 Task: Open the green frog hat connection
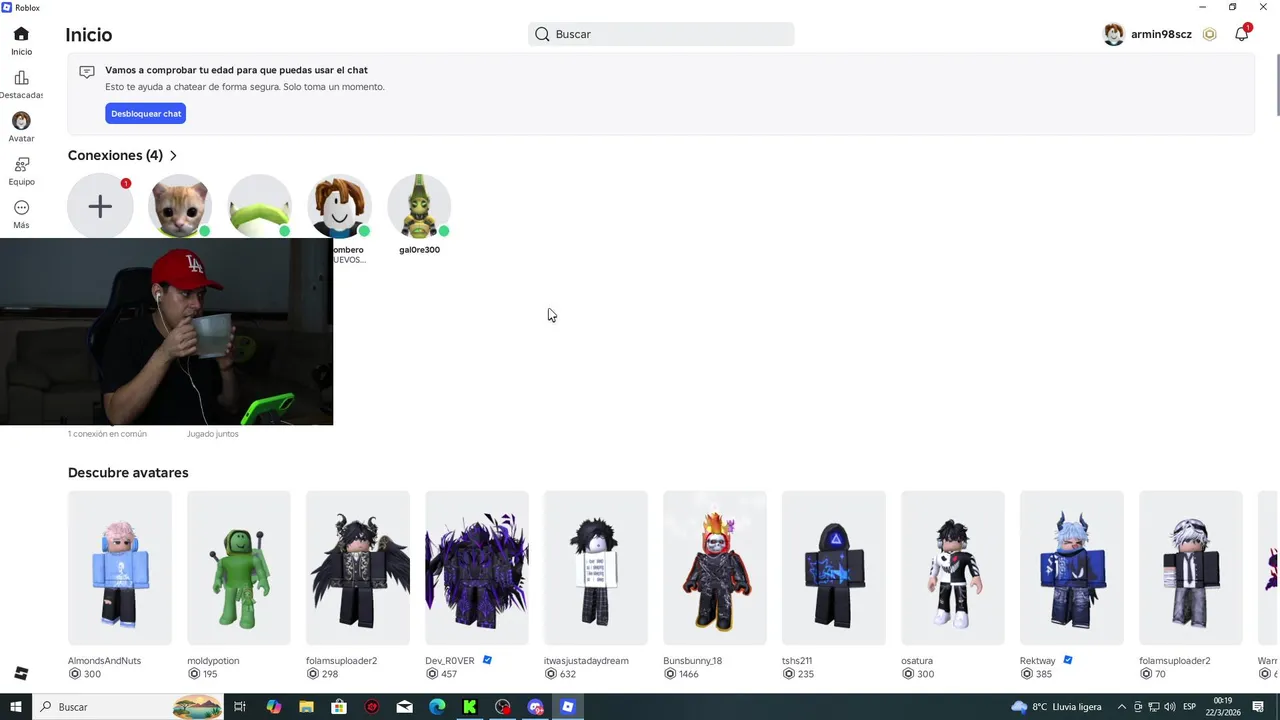pyautogui.click(x=260, y=206)
